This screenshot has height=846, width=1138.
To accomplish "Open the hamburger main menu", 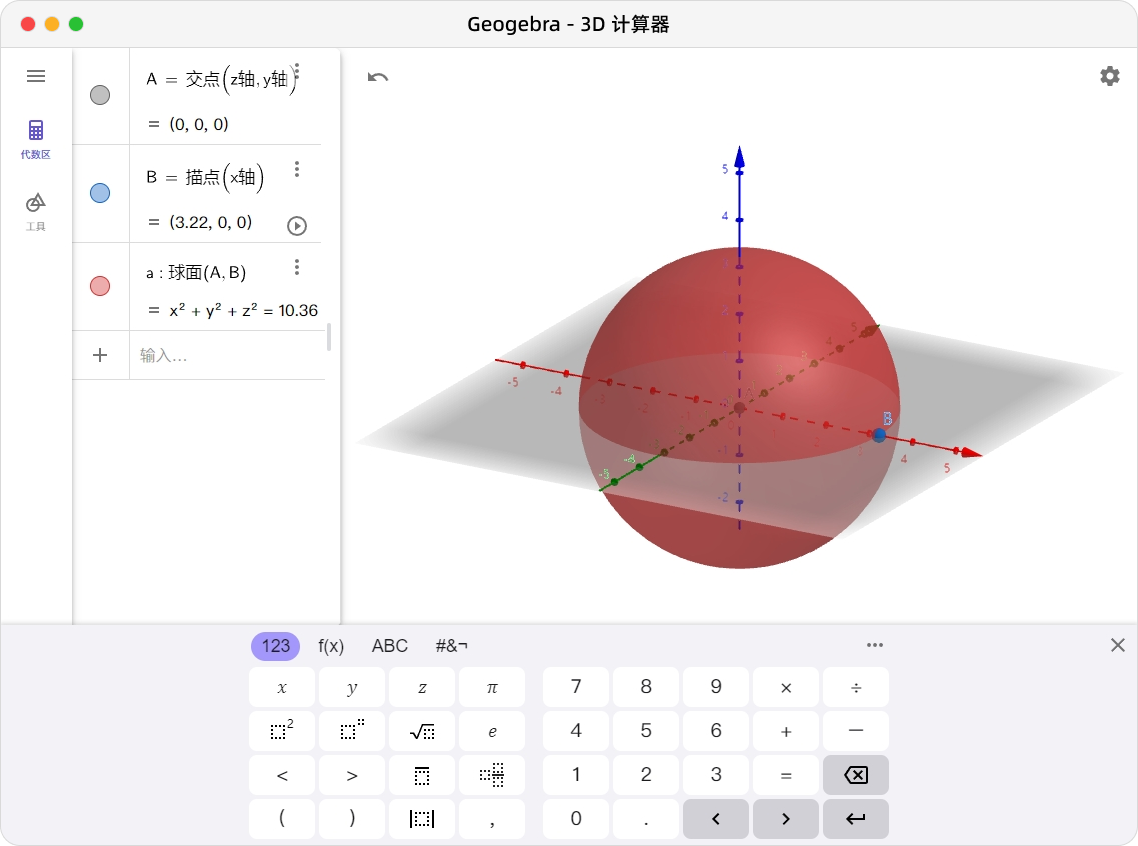I will point(36,76).
